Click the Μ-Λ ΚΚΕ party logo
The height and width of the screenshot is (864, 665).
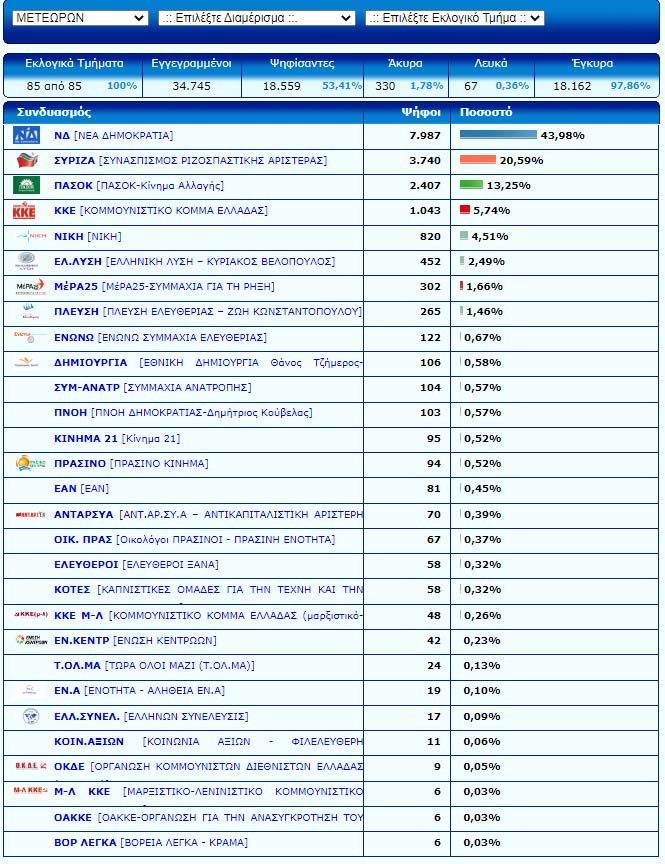(x=31, y=790)
